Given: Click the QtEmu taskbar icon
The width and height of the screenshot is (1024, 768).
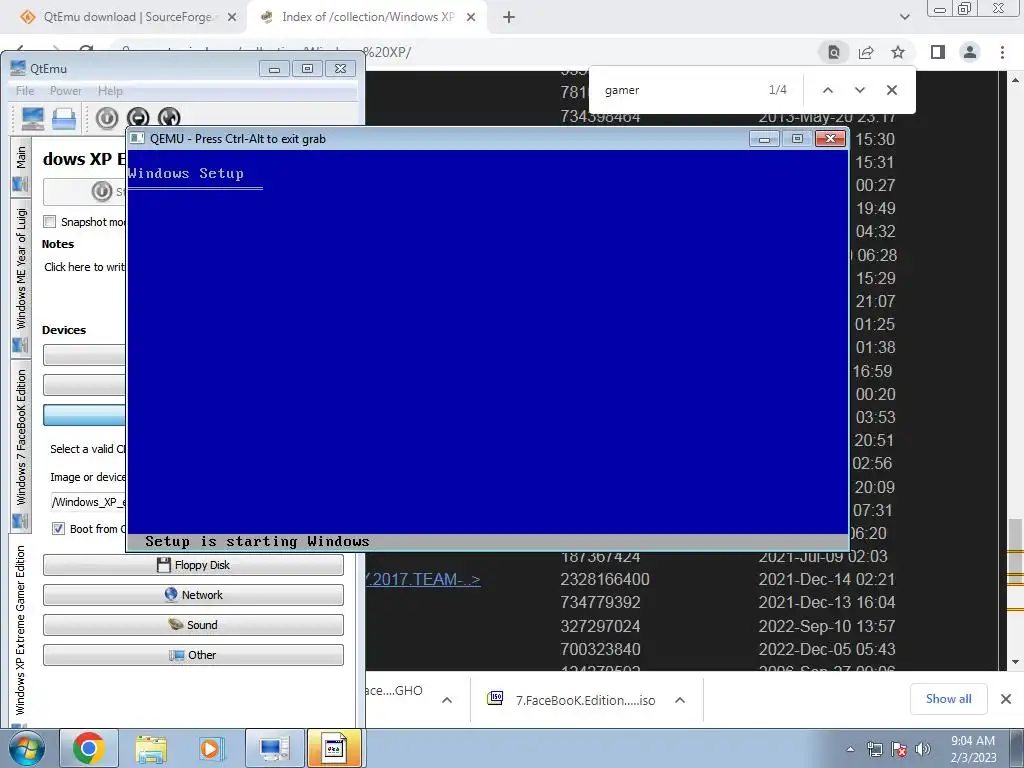Looking at the screenshot, I should [x=274, y=748].
